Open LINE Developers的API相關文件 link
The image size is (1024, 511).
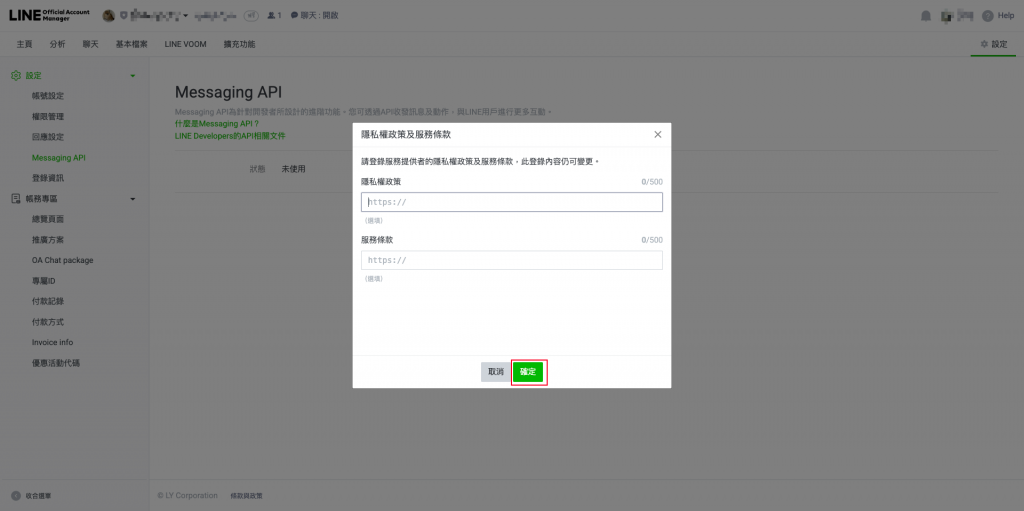coord(230,136)
